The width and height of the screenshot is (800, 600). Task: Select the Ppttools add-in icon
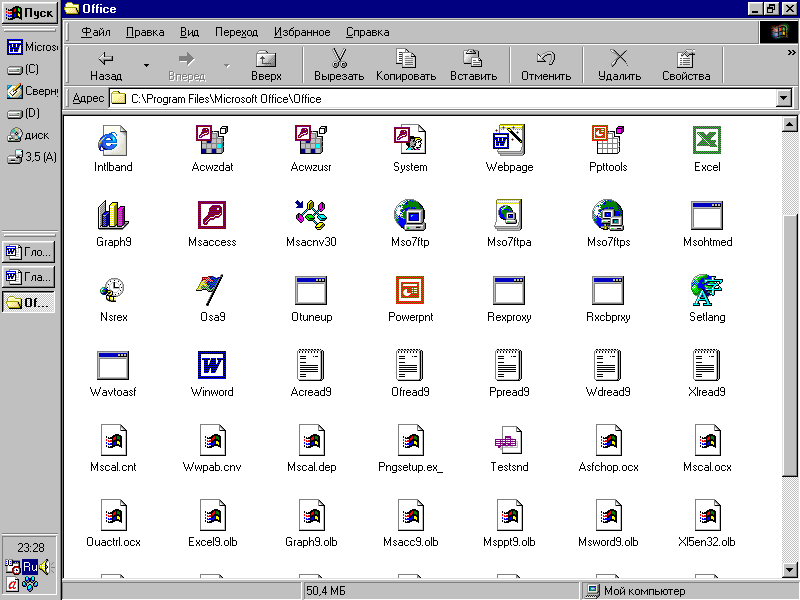point(608,140)
